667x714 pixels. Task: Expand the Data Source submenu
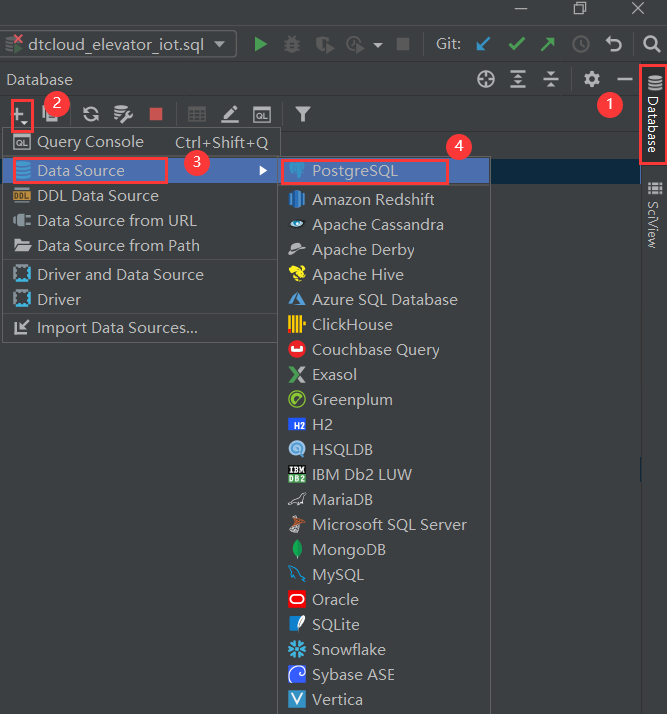click(x=140, y=171)
